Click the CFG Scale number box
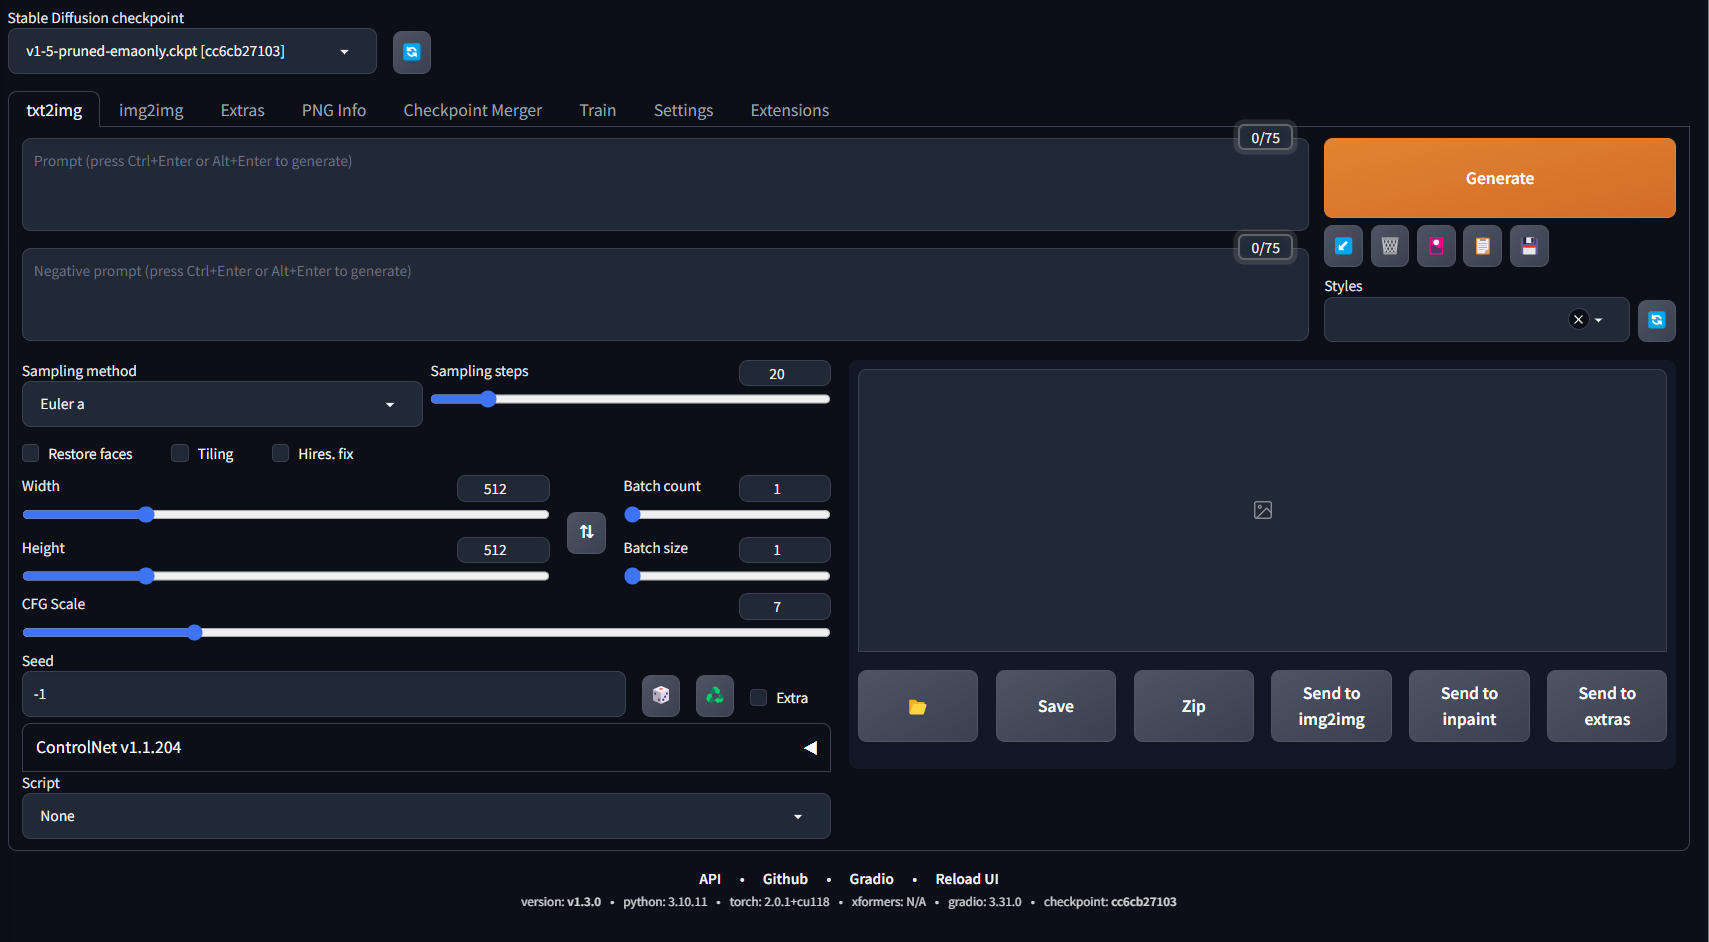The height and width of the screenshot is (942, 1709). click(784, 606)
